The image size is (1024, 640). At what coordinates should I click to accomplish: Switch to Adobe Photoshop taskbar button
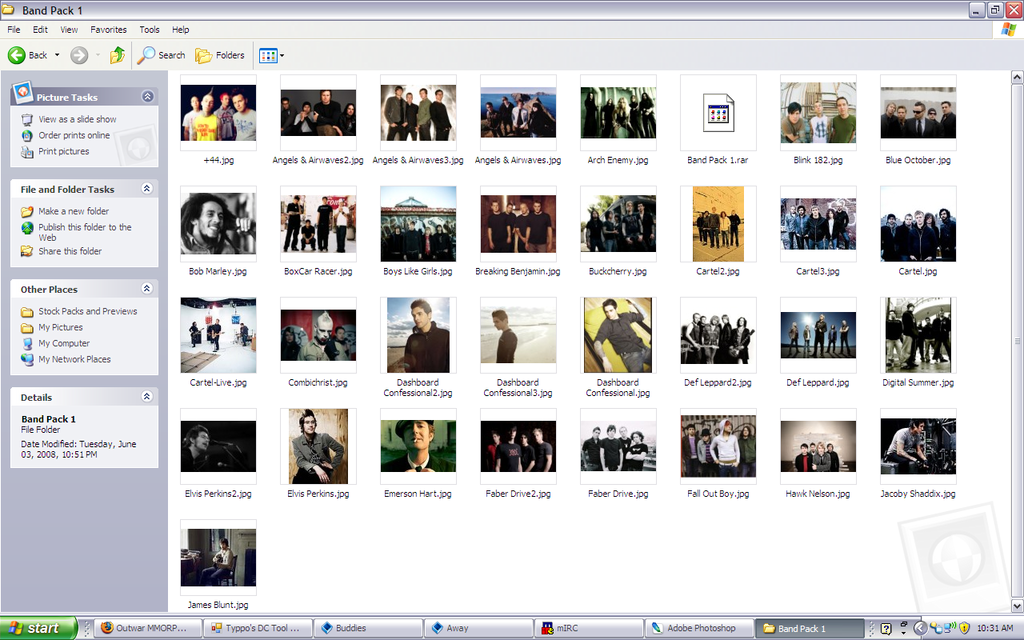(699, 628)
